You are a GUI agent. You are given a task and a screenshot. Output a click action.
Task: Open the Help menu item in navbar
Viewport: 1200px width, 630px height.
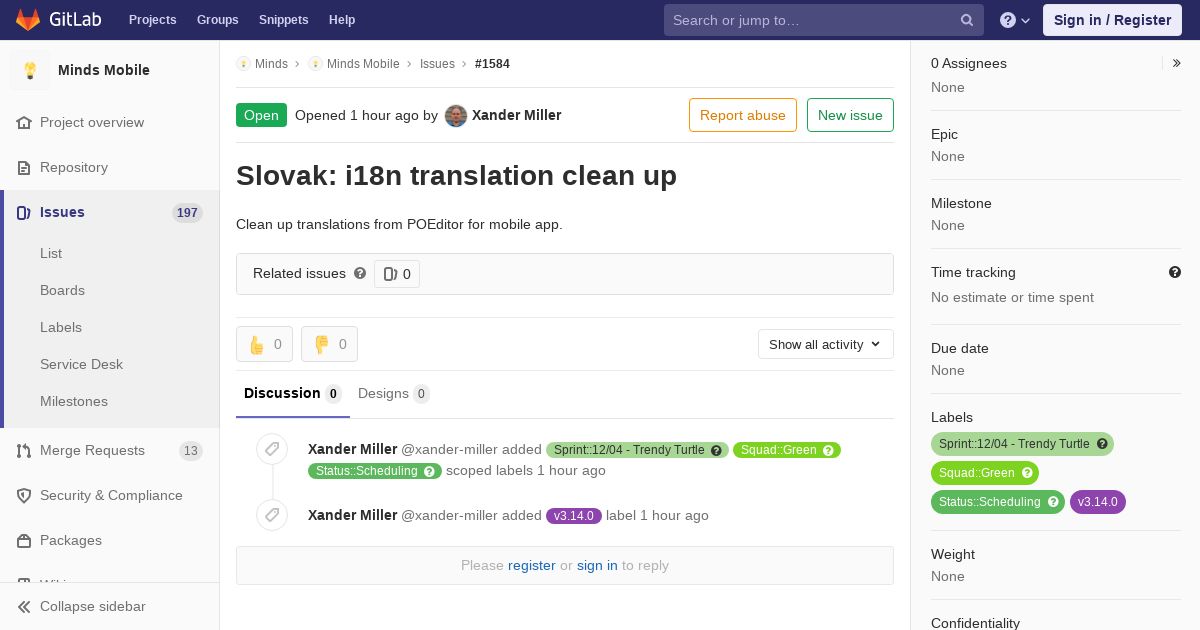point(342,20)
